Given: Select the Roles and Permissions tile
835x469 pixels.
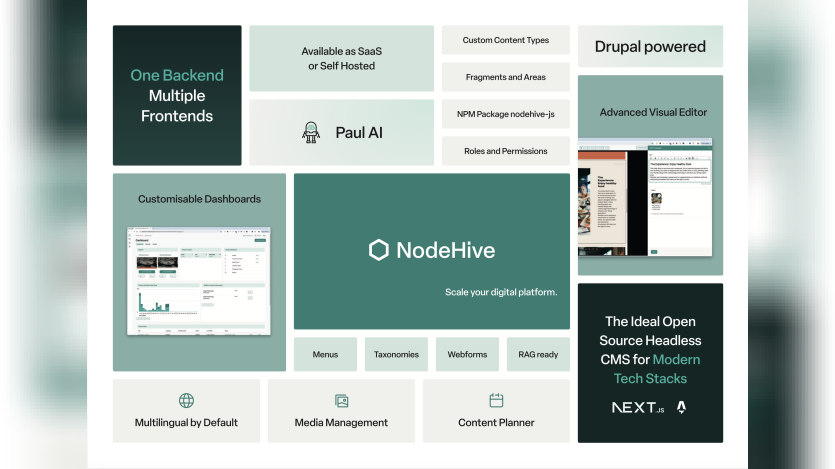Looking at the screenshot, I should 506,151.
